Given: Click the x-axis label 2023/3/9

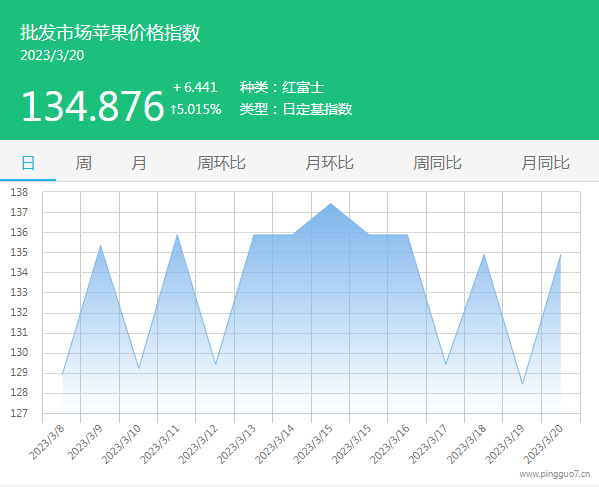Looking at the screenshot, I should (85, 442).
